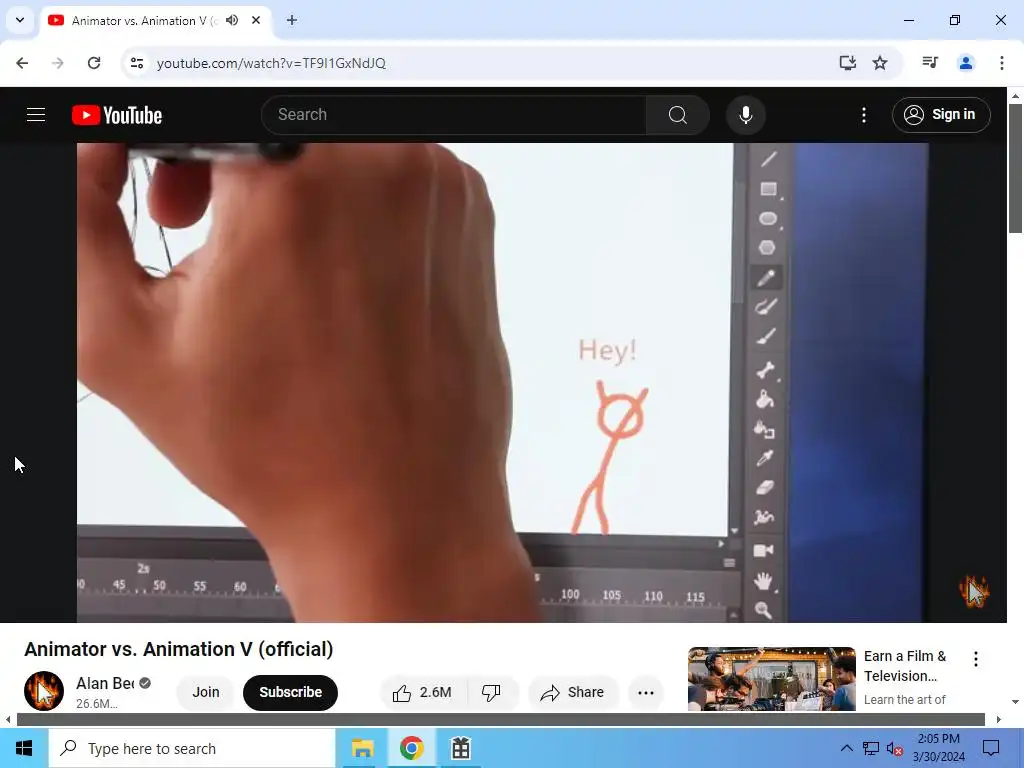Image resolution: width=1024 pixels, height=768 pixels.
Task: Expand the tab search dropdown arrow
Action: pos(20,20)
